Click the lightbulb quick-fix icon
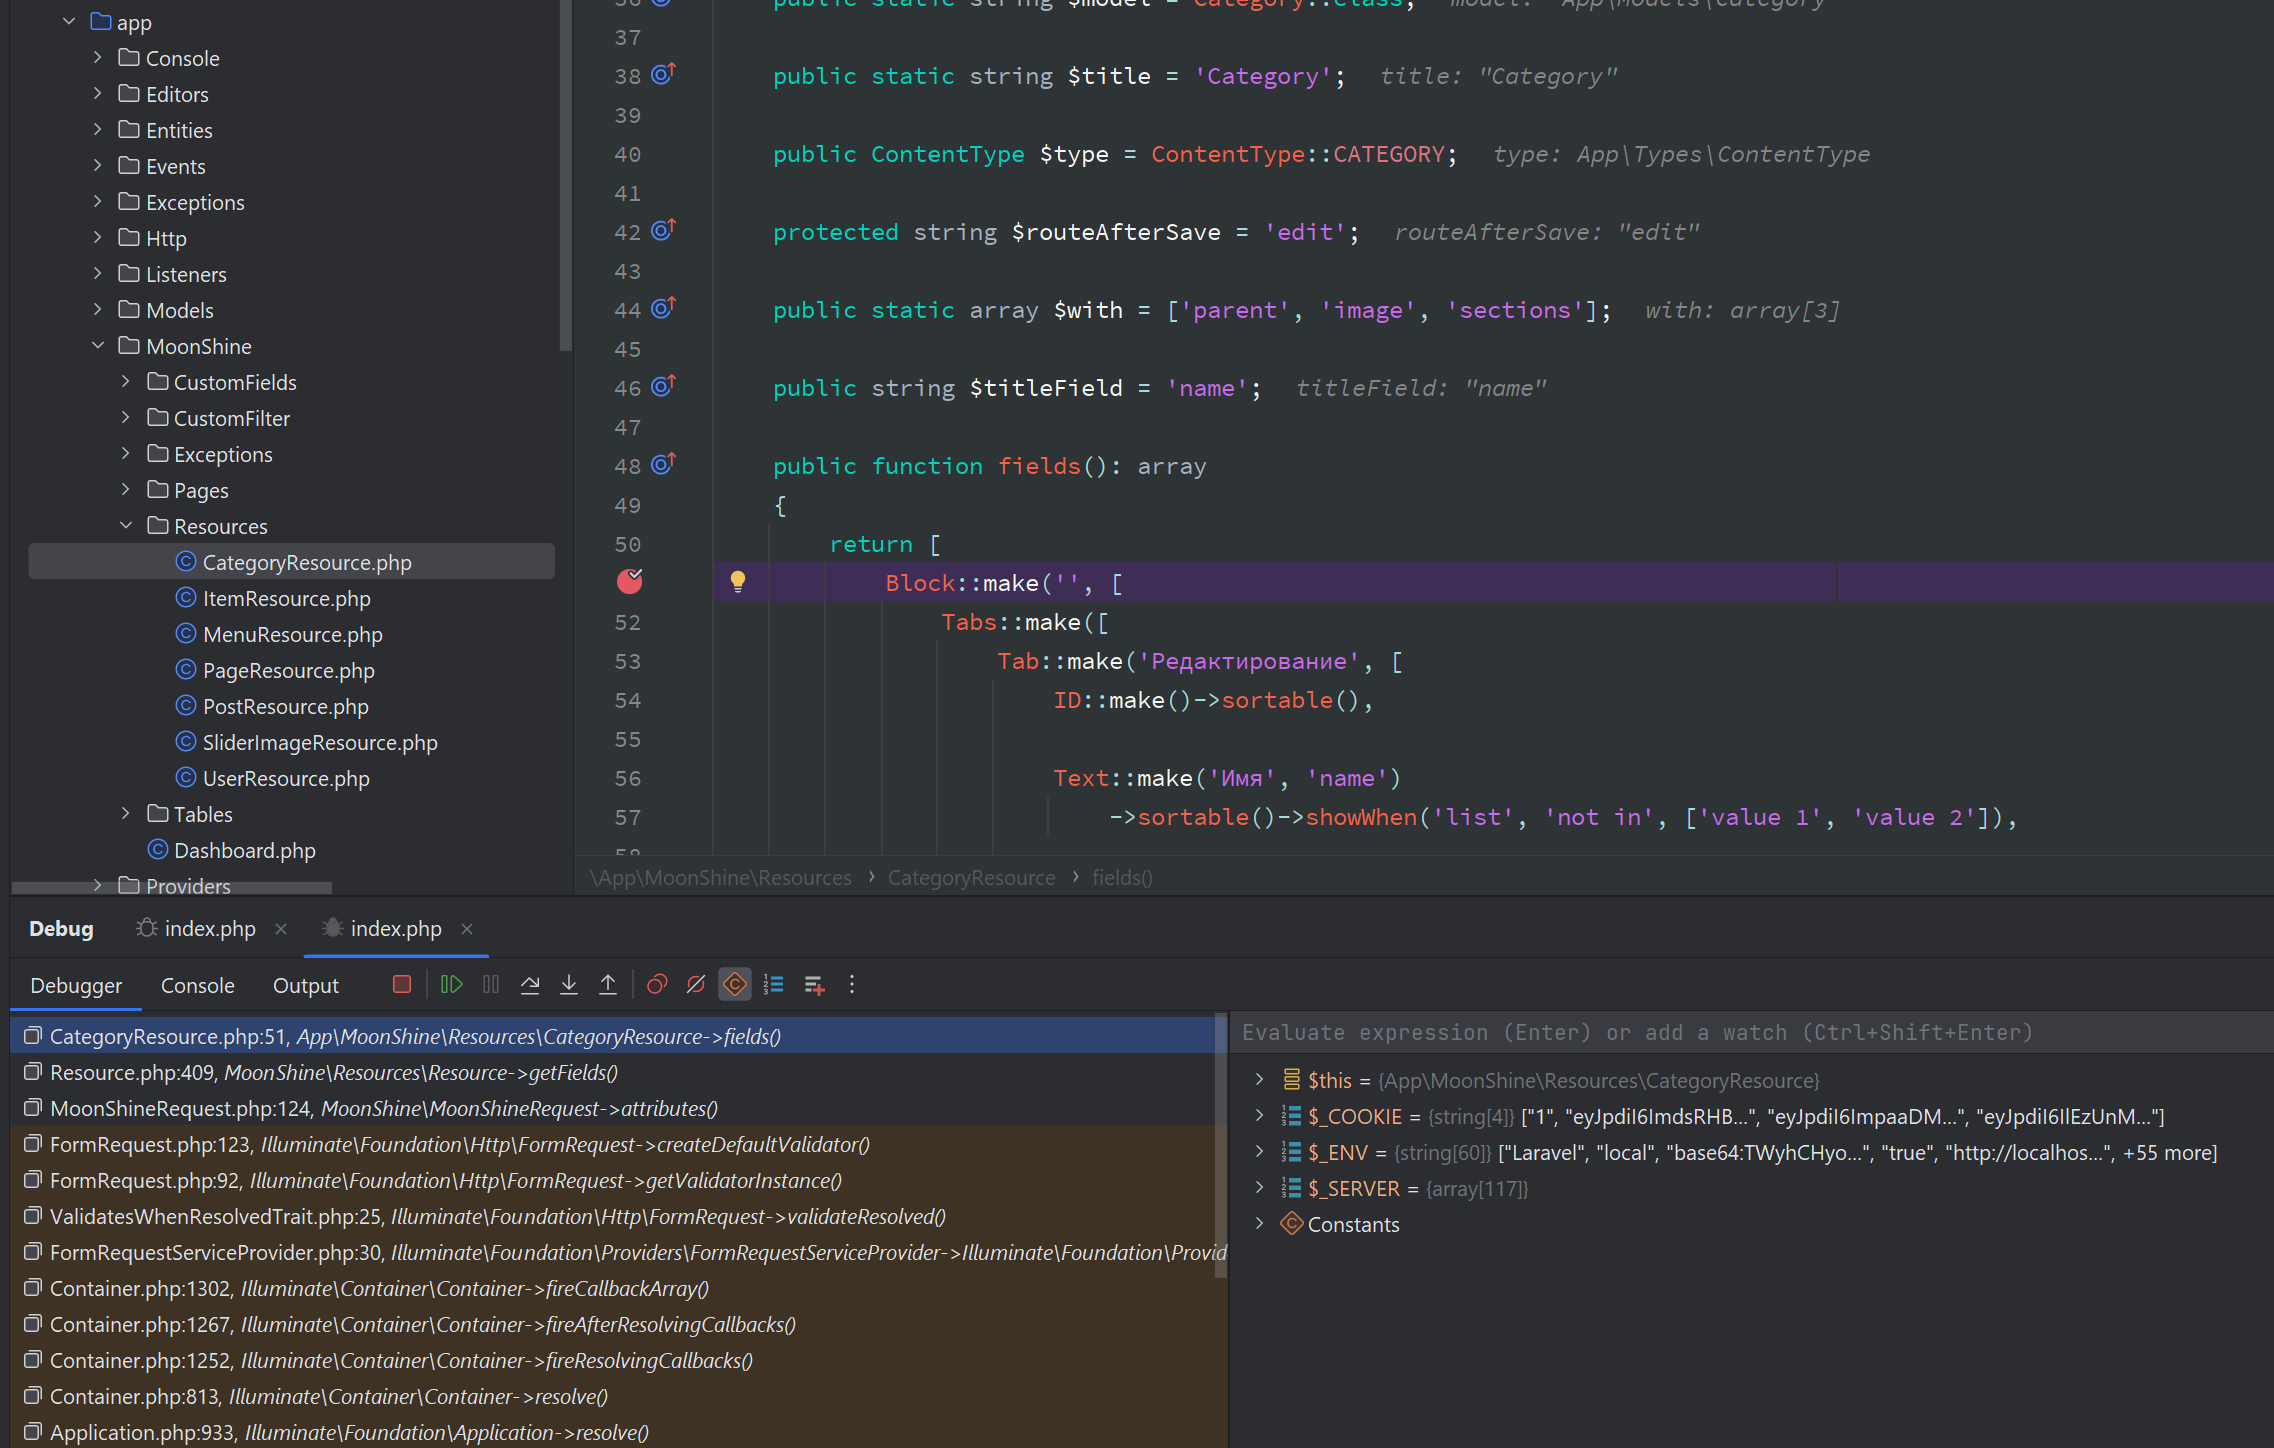The width and height of the screenshot is (2274, 1448). [x=738, y=582]
